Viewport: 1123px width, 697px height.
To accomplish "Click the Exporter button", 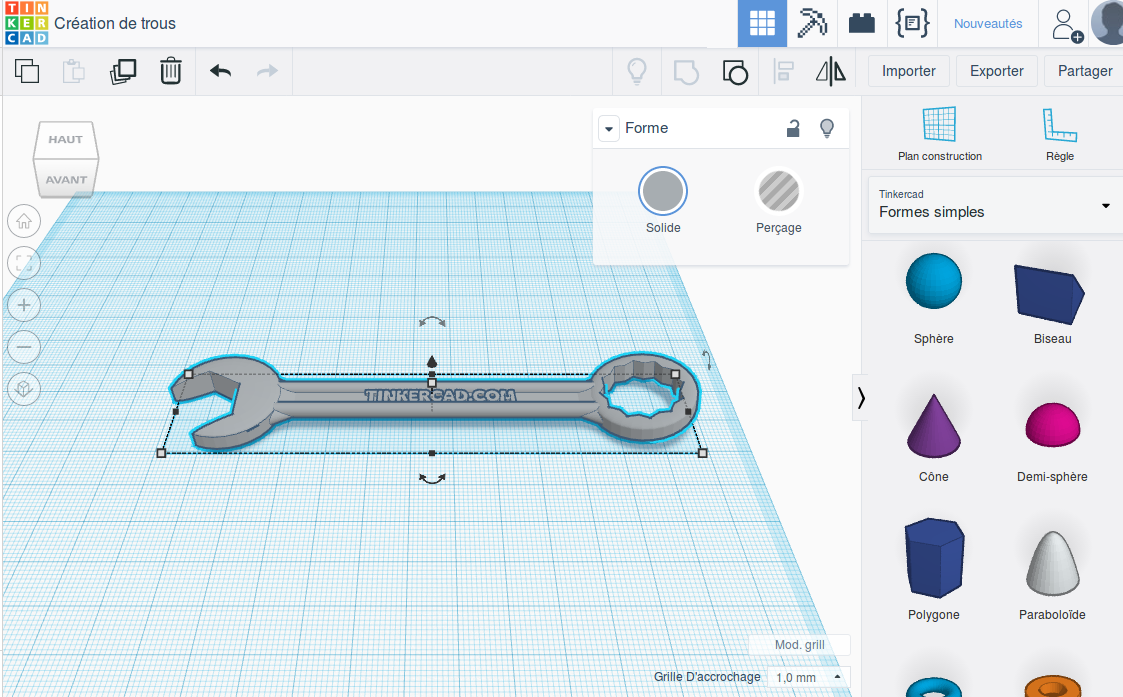I will point(996,71).
